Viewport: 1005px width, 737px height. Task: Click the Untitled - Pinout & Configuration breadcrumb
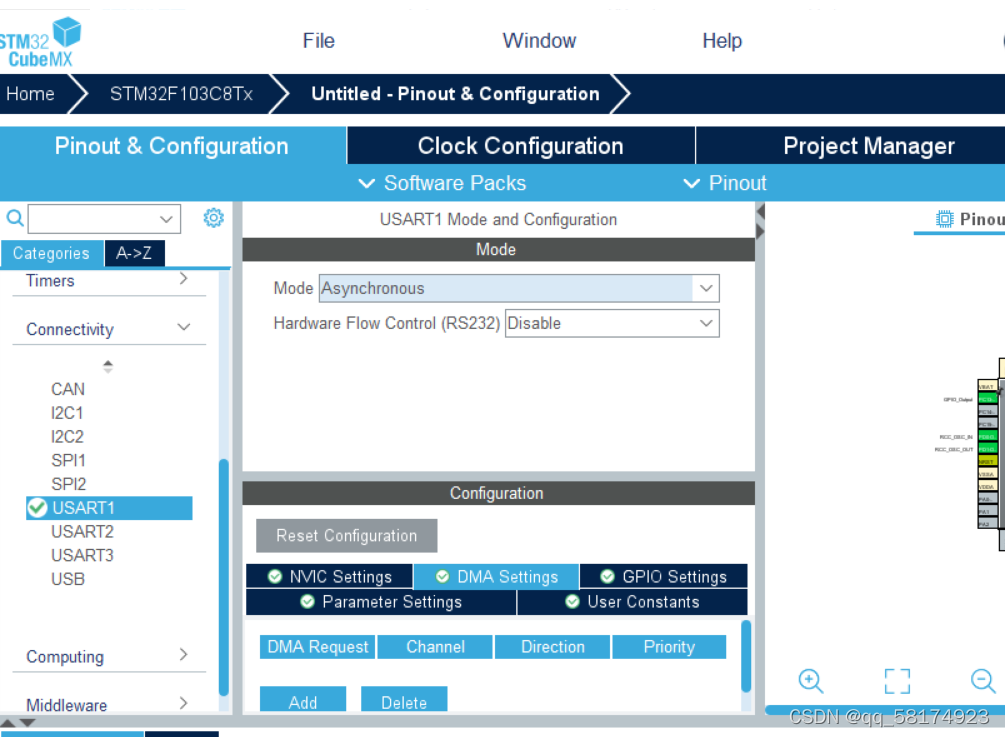pyautogui.click(x=455, y=94)
